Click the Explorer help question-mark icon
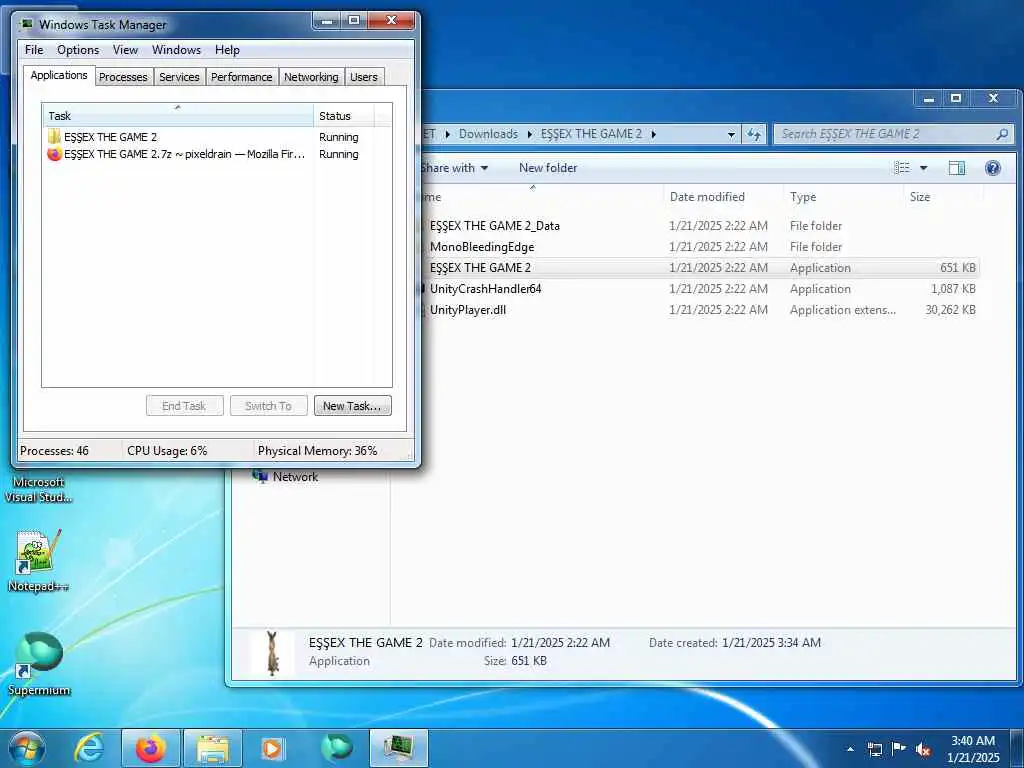This screenshot has width=1024, height=768. tap(993, 168)
